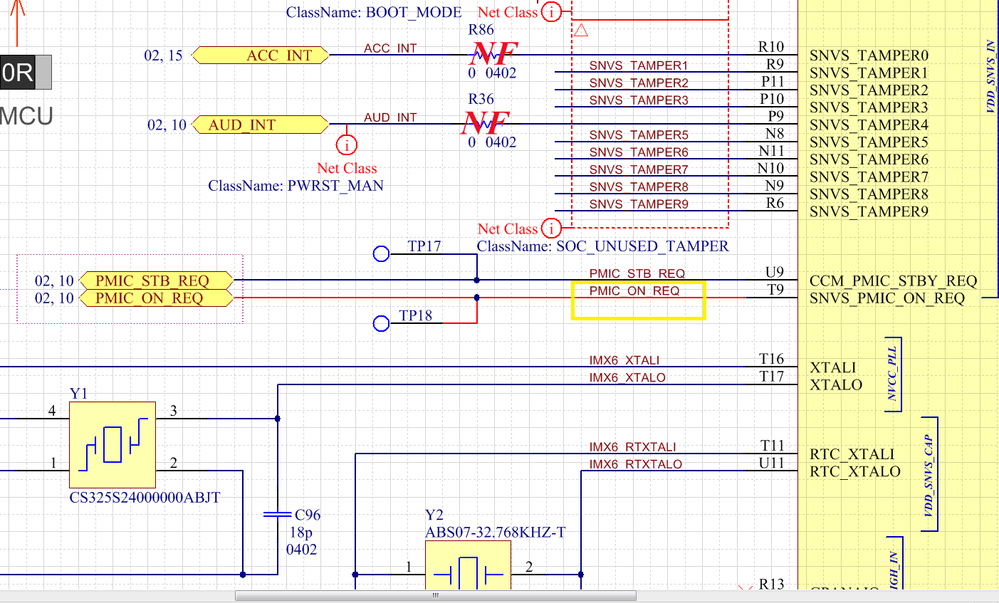The height and width of the screenshot is (603, 999).
Task: Select the SNVS_PMIC_ON_REQ pin T9
Action: pyautogui.click(x=775, y=291)
